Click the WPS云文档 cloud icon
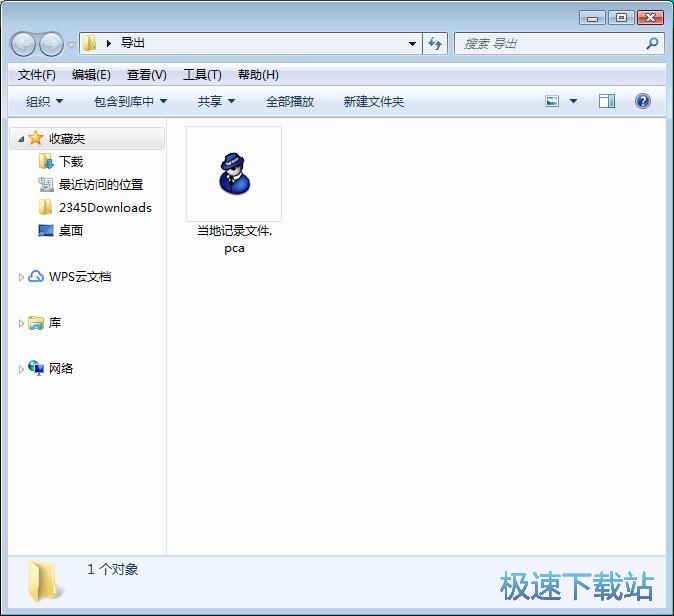 [36, 276]
